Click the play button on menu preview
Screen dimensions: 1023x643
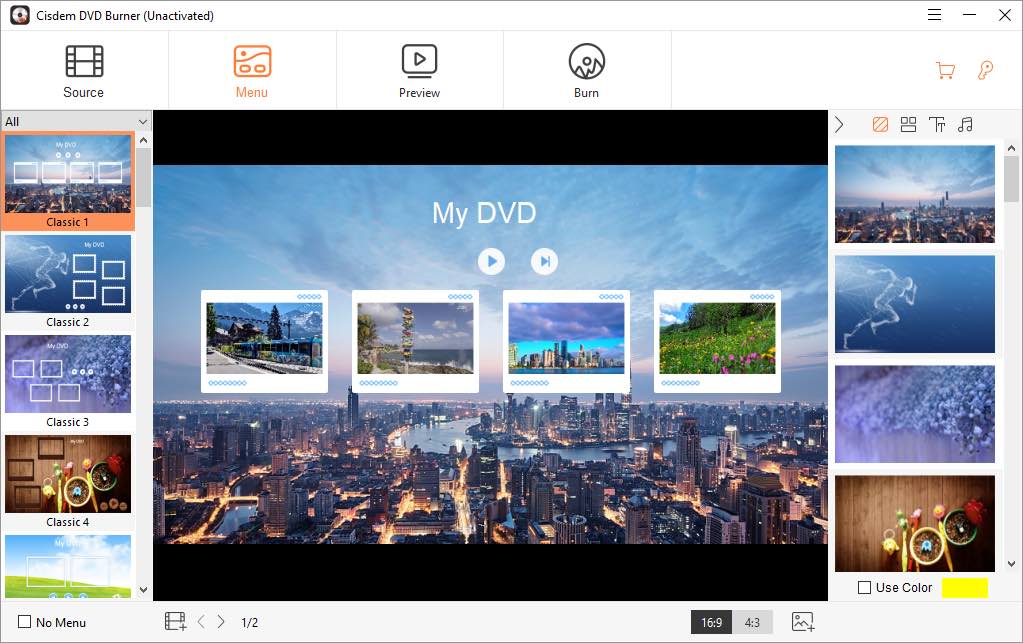pos(491,262)
